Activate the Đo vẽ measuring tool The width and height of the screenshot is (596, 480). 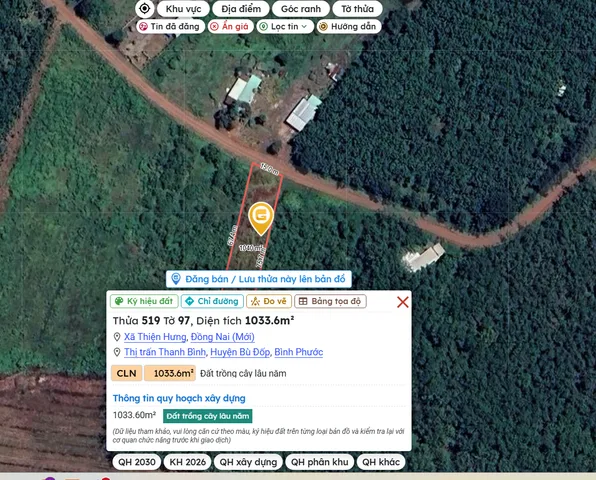(x=269, y=301)
